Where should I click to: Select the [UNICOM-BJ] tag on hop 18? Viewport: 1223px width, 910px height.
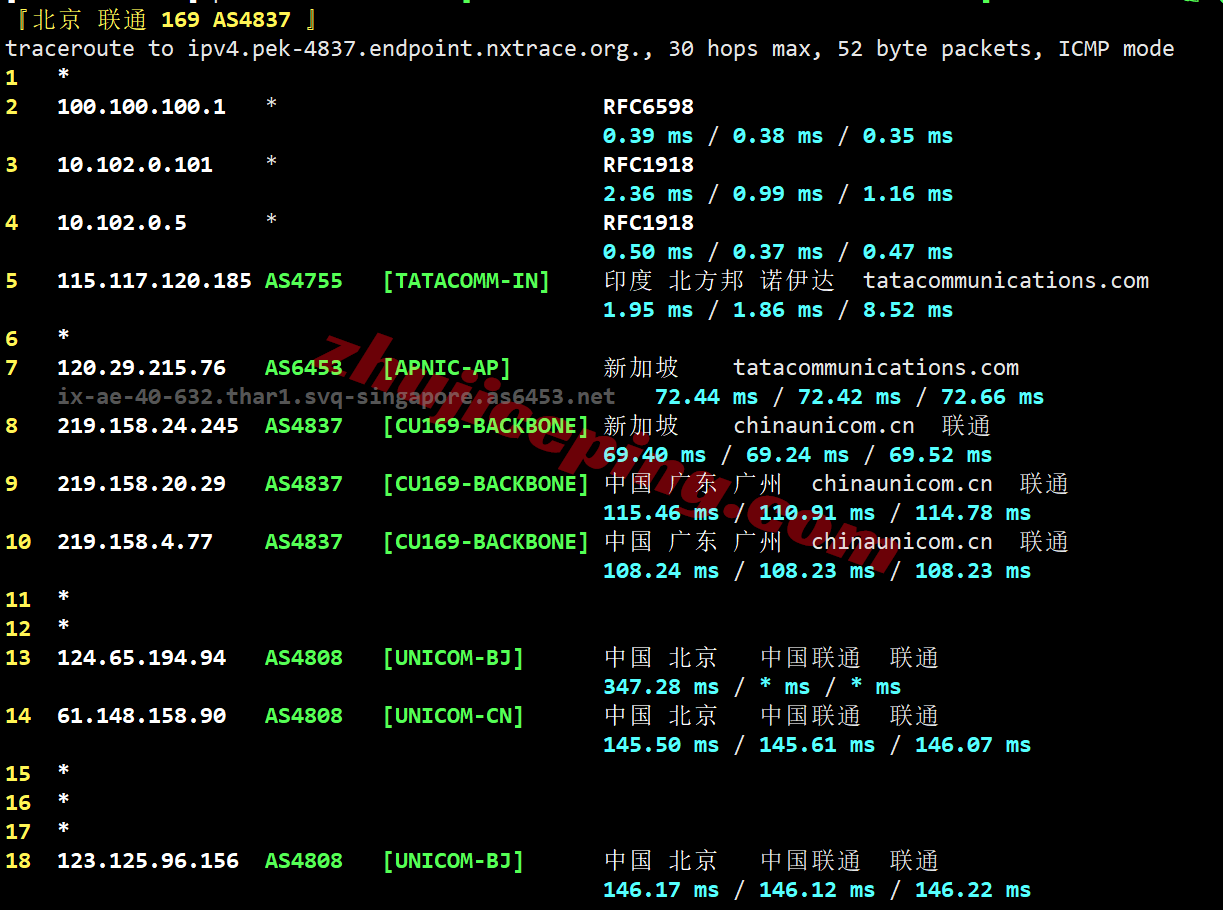(453, 860)
